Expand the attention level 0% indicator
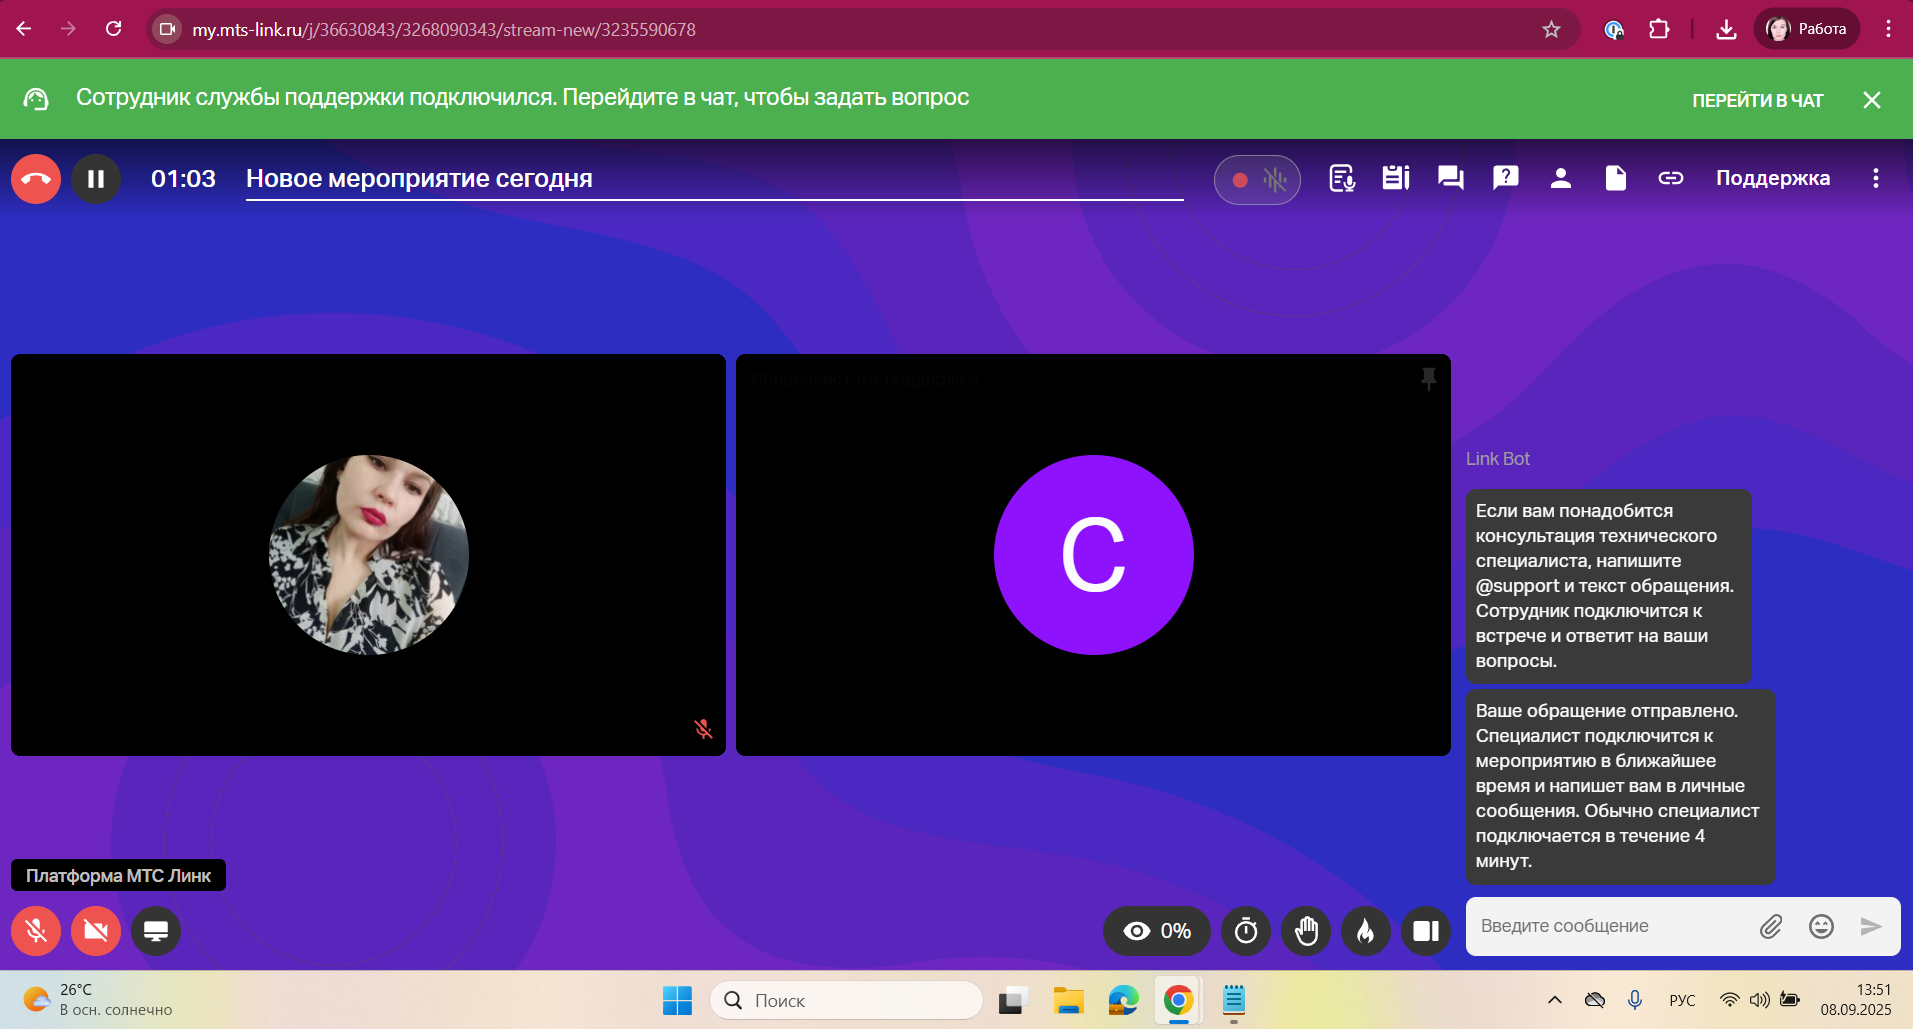1913x1029 pixels. 1157,931
